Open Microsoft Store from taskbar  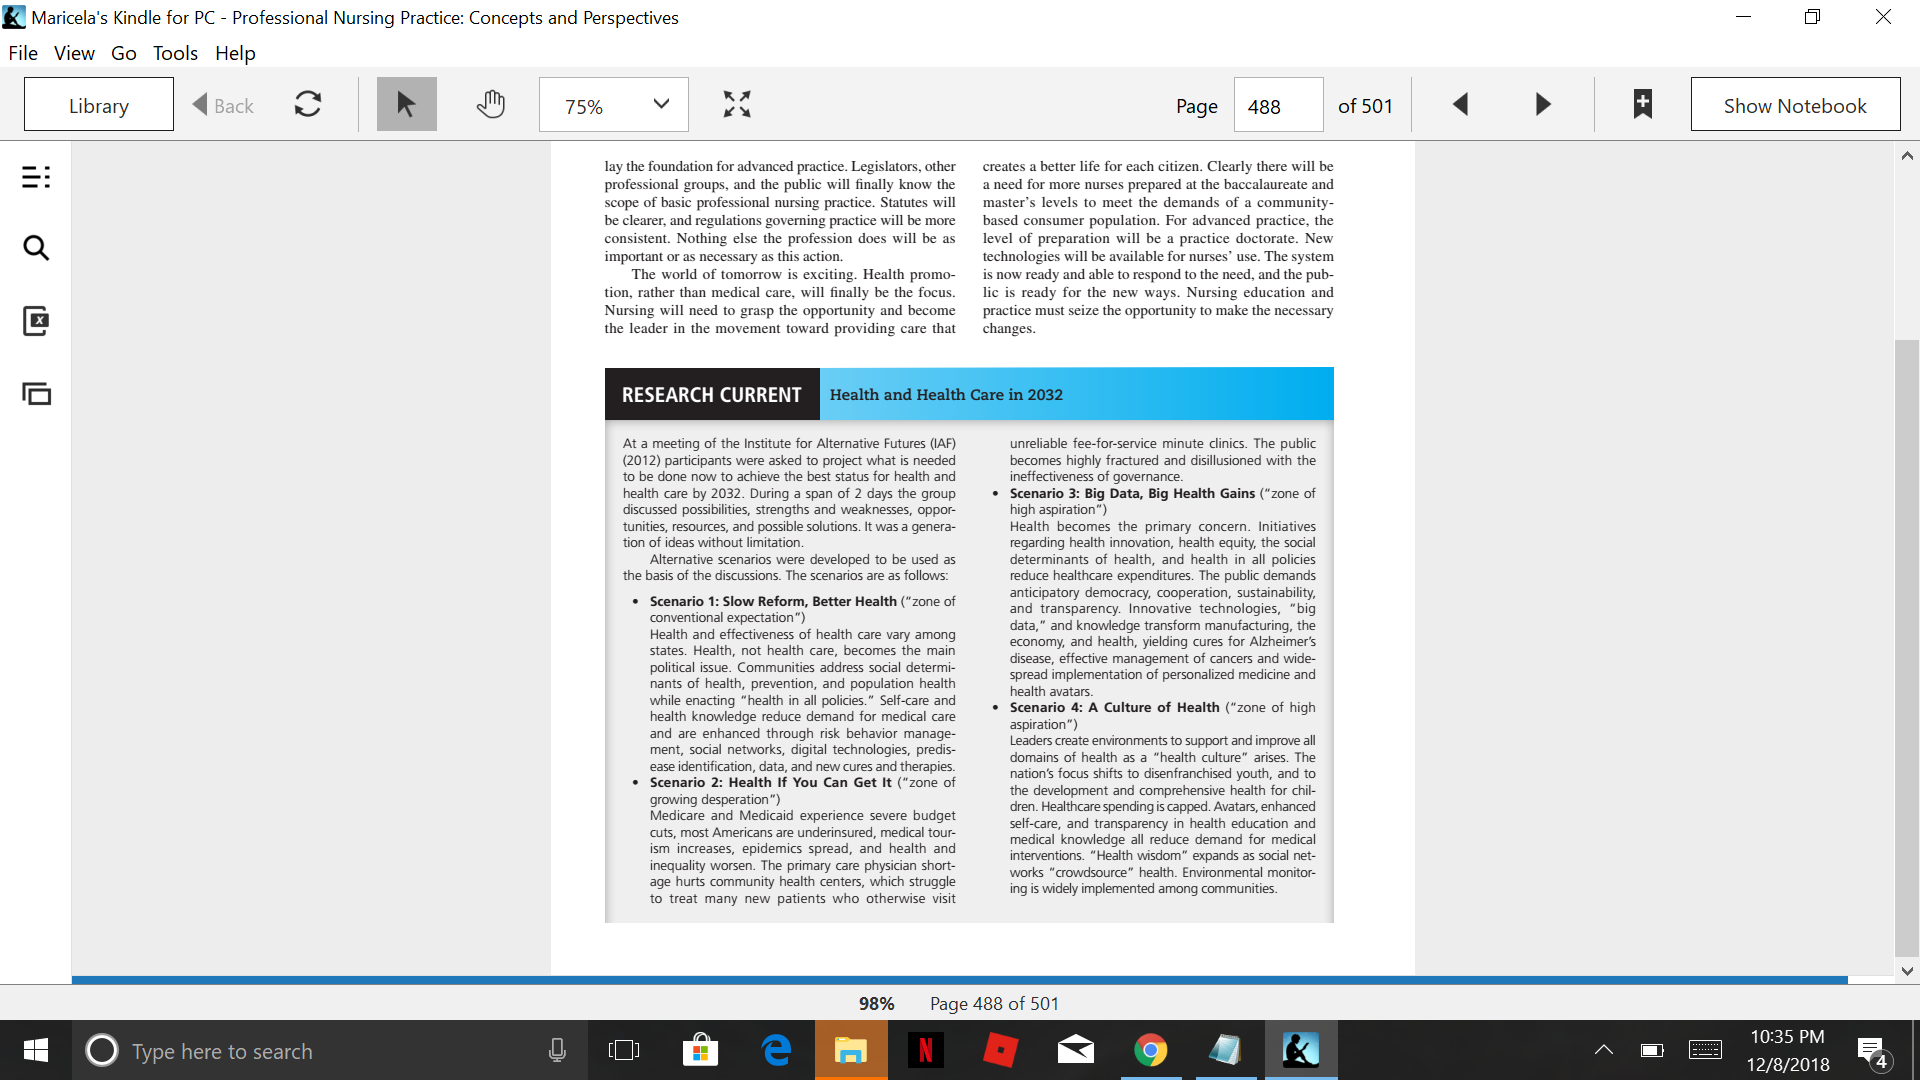(700, 1050)
